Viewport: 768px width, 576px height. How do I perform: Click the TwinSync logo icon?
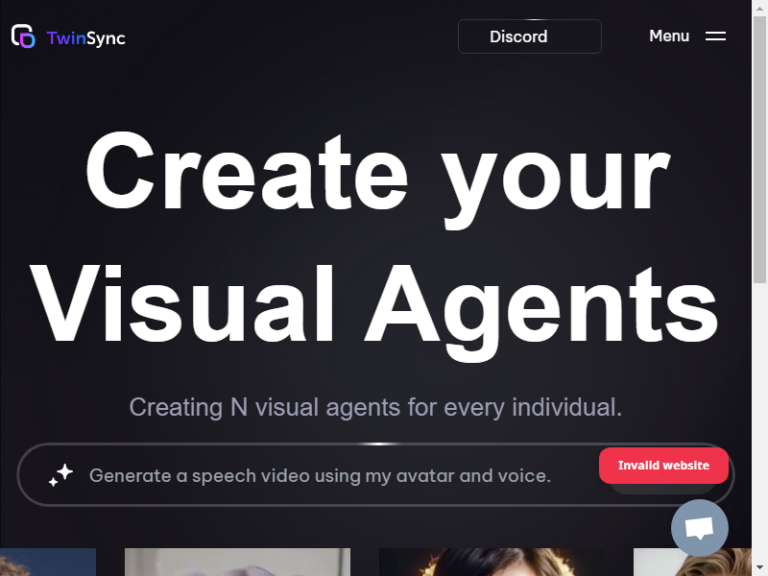click(x=23, y=36)
